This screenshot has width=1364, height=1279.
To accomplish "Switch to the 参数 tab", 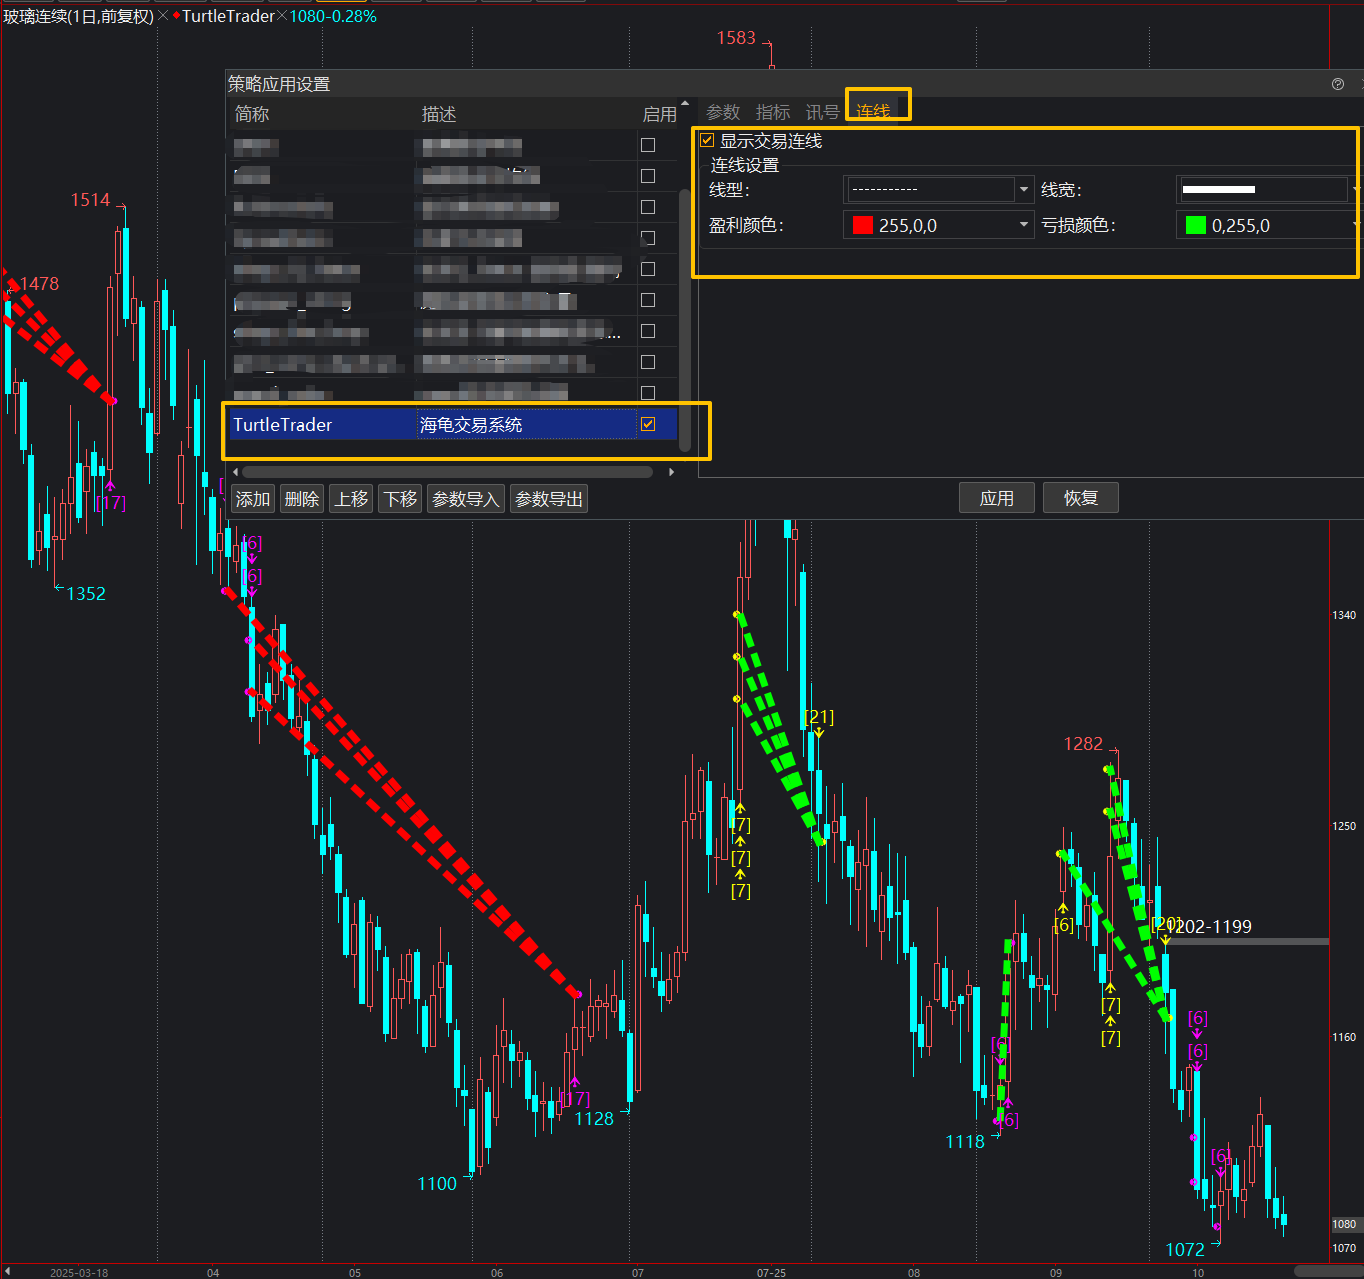I will point(723,112).
